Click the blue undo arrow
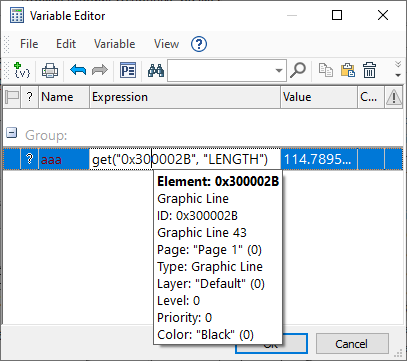The image size is (407, 361). tap(78, 70)
